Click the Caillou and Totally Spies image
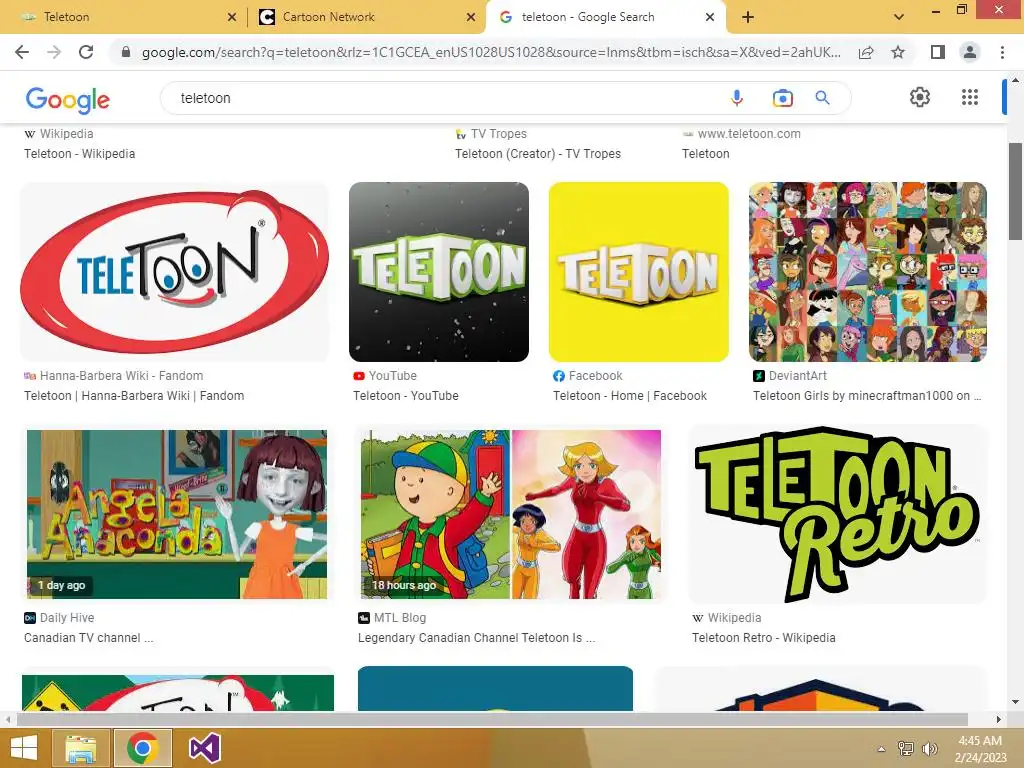Viewport: 1024px width, 768px height. [511, 514]
